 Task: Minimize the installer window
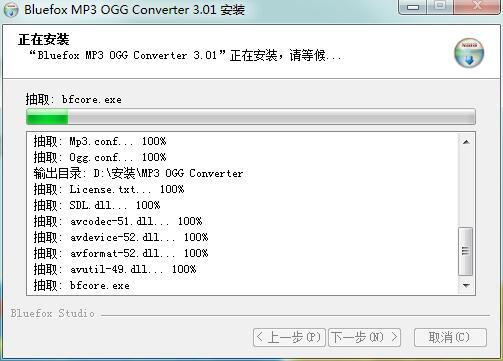pos(412,7)
